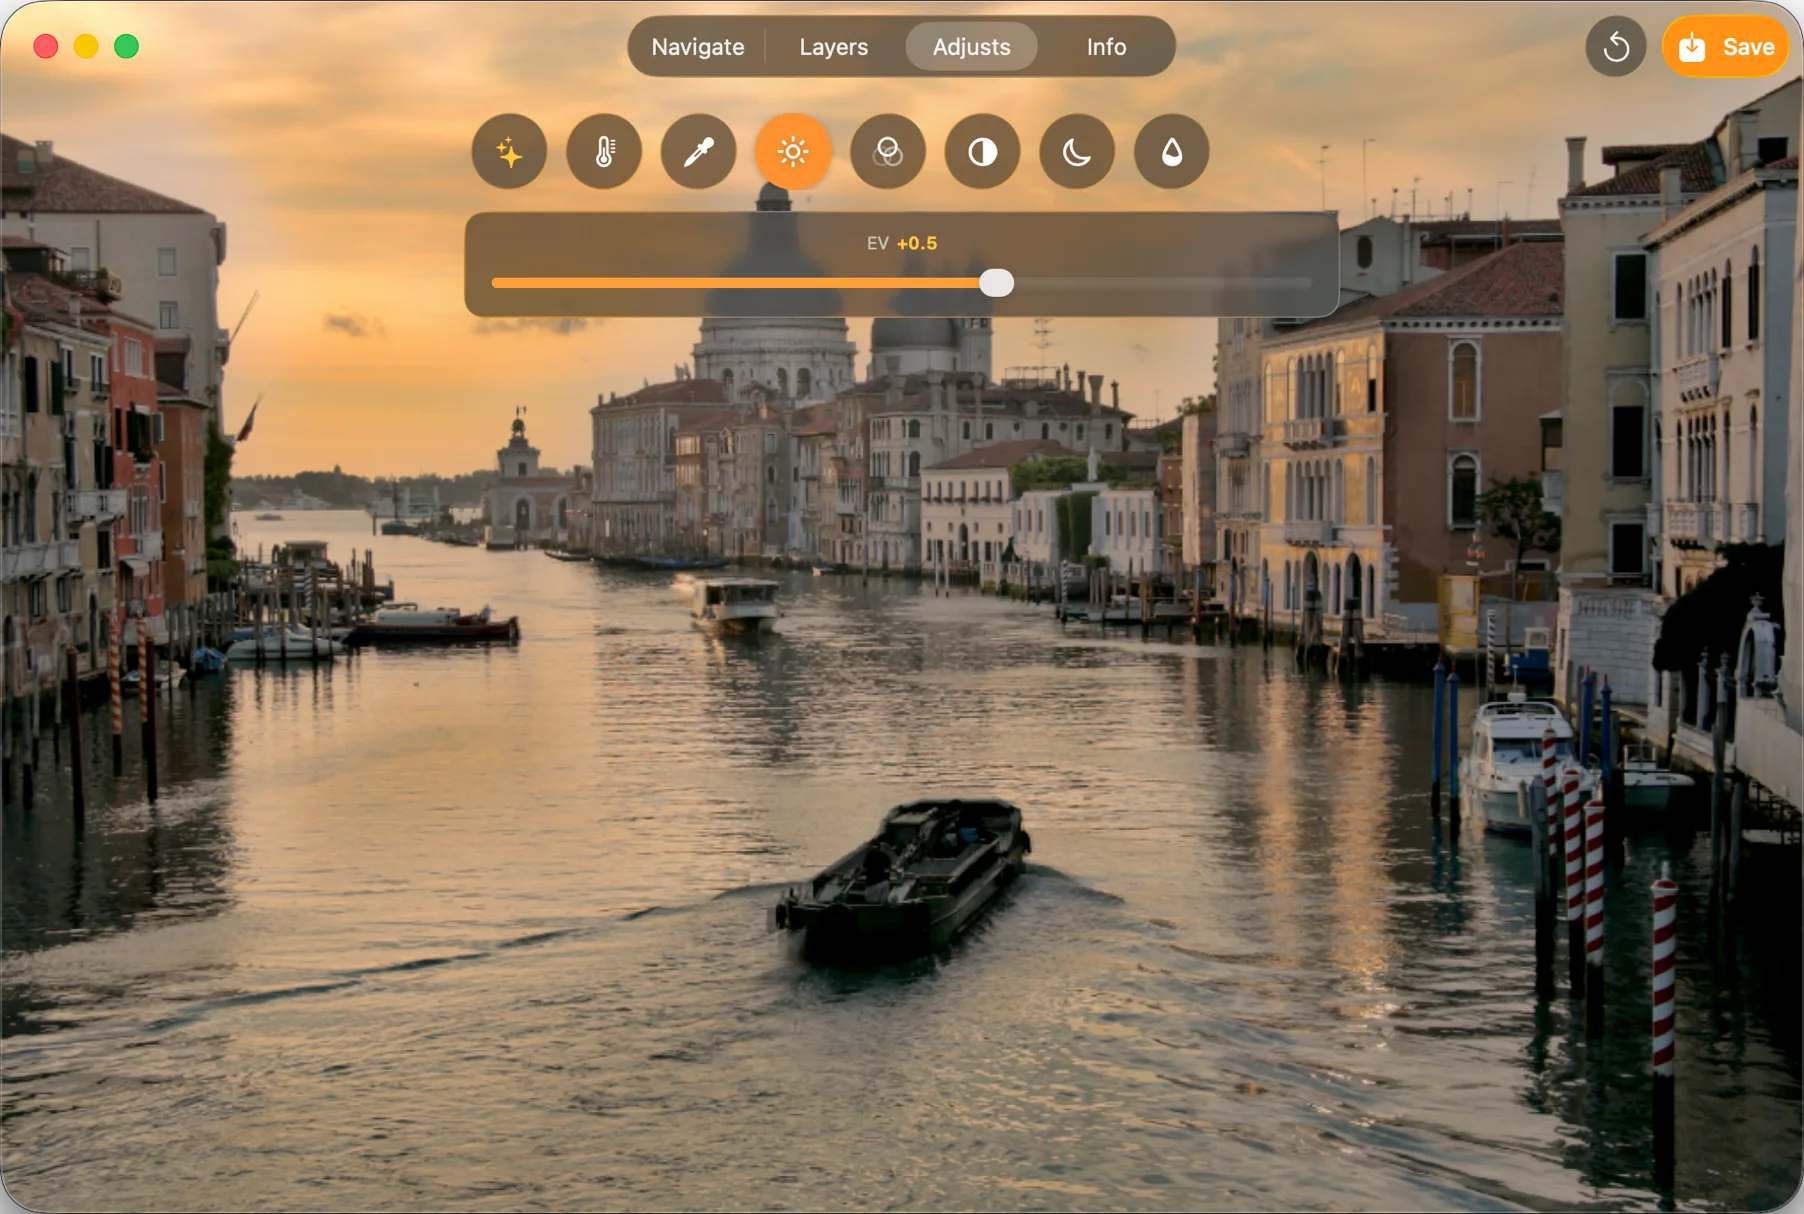This screenshot has width=1804, height=1214.
Task: Click the orange filled part of EV track
Action: [736, 283]
